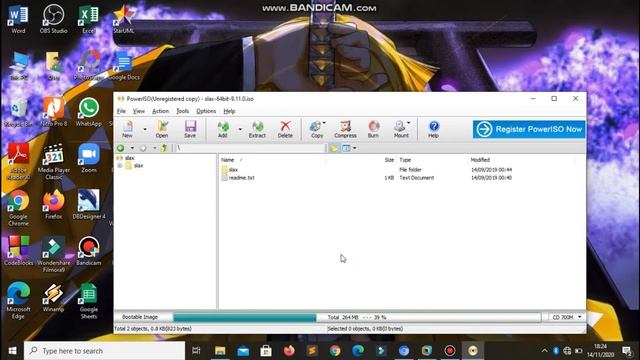Click the Mount toolbar icon
The image size is (640, 360).
[401, 129]
